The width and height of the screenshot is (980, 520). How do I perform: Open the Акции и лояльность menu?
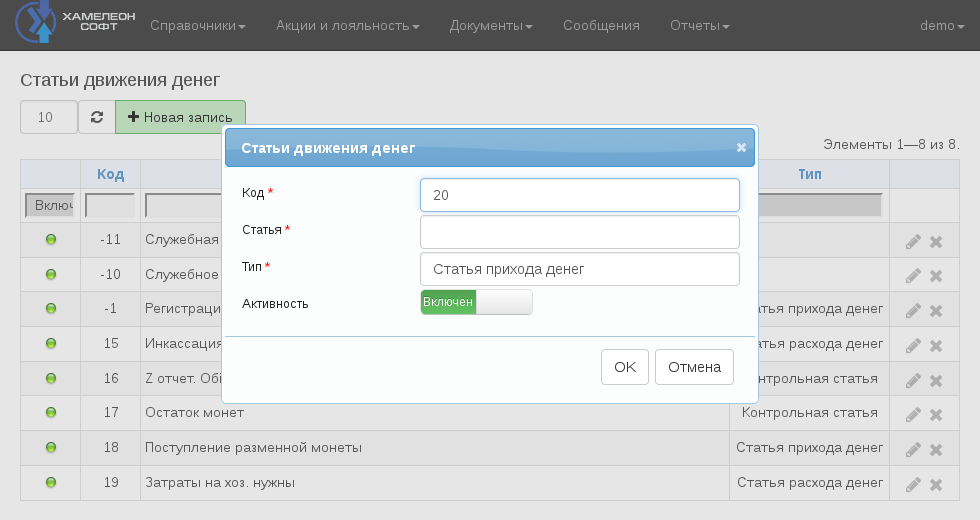(x=348, y=26)
